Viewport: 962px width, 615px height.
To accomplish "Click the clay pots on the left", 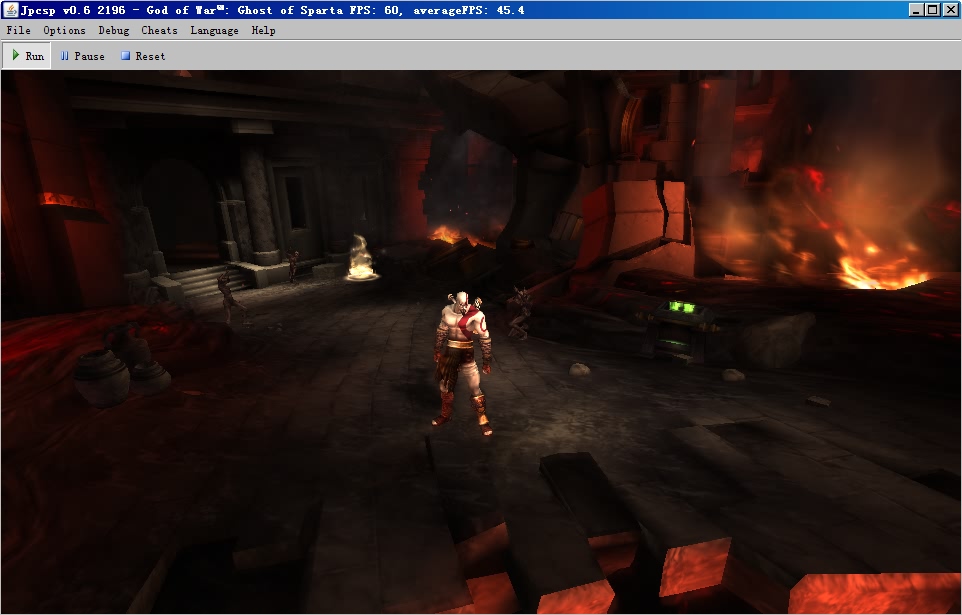I will 118,372.
